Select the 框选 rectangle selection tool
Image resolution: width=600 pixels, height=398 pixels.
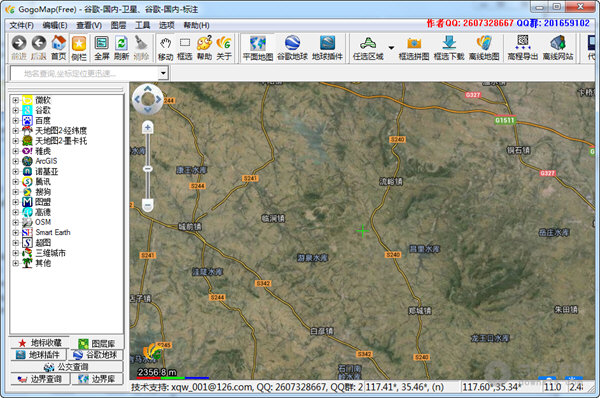[185, 47]
